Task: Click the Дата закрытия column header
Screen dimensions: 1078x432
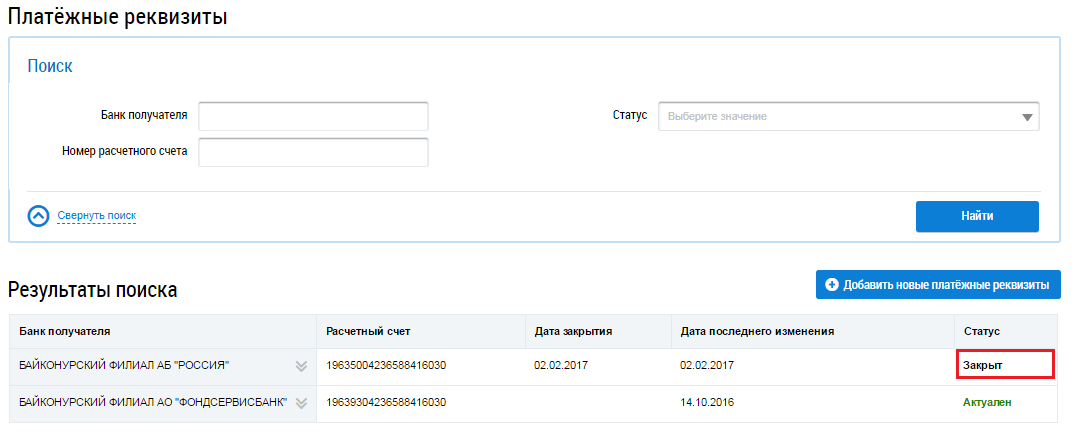Action: [x=573, y=331]
